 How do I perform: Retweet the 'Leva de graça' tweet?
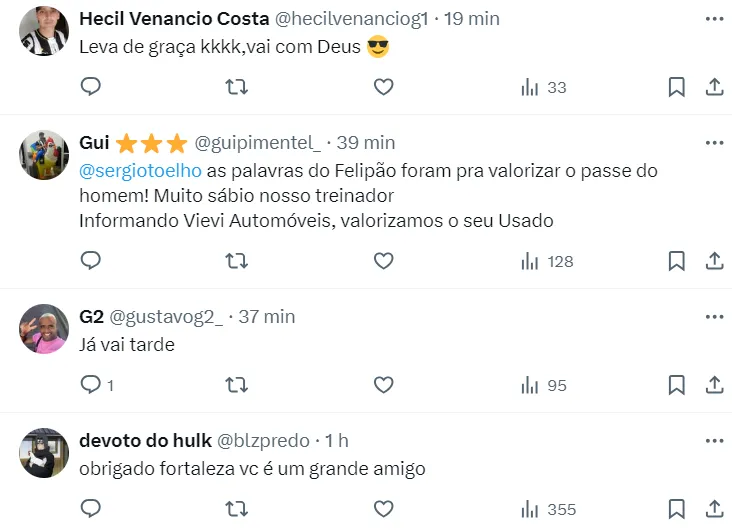237,87
